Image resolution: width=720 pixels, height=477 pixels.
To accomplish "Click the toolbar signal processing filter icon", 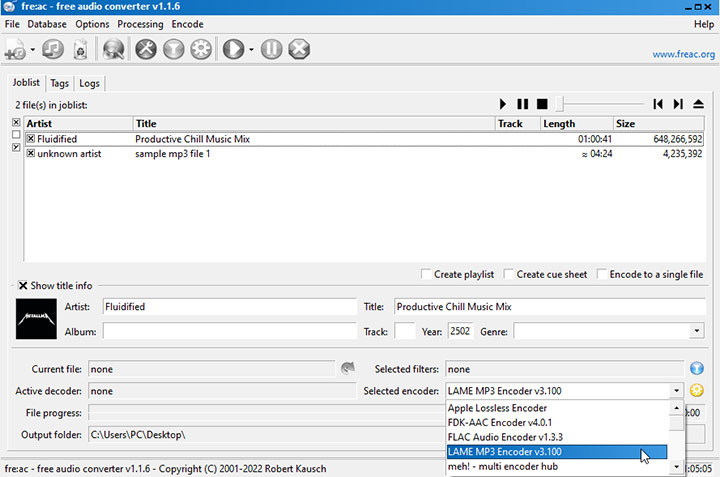I will (x=174, y=49).
